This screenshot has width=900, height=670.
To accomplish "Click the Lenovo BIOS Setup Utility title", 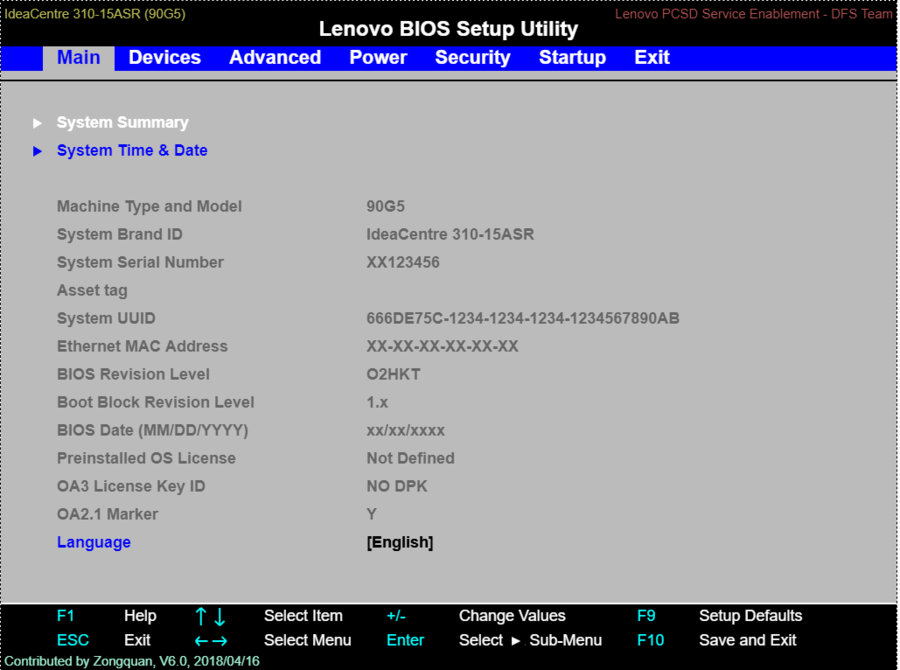I will coord(448,29).
